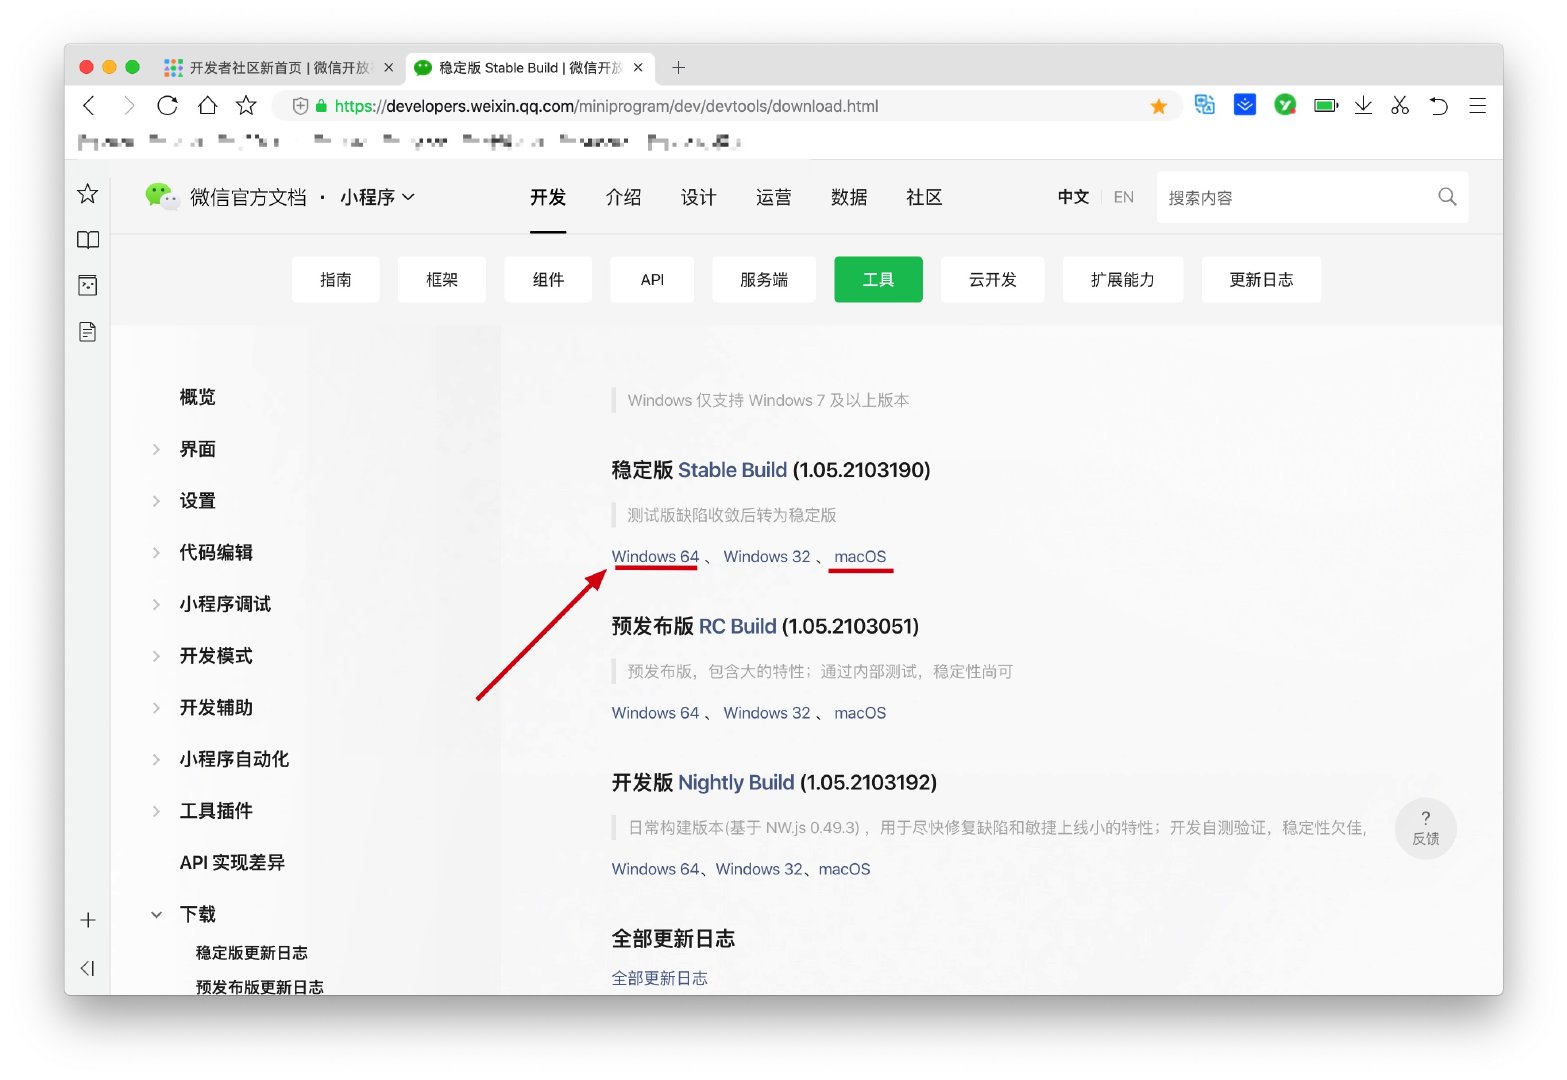Switch language to EN

point(1124,197)
